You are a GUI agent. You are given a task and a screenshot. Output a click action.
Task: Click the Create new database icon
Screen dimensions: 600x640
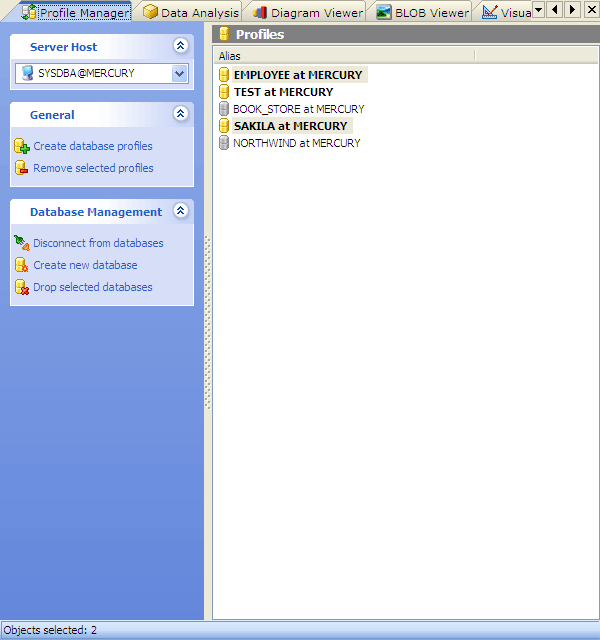22,265
